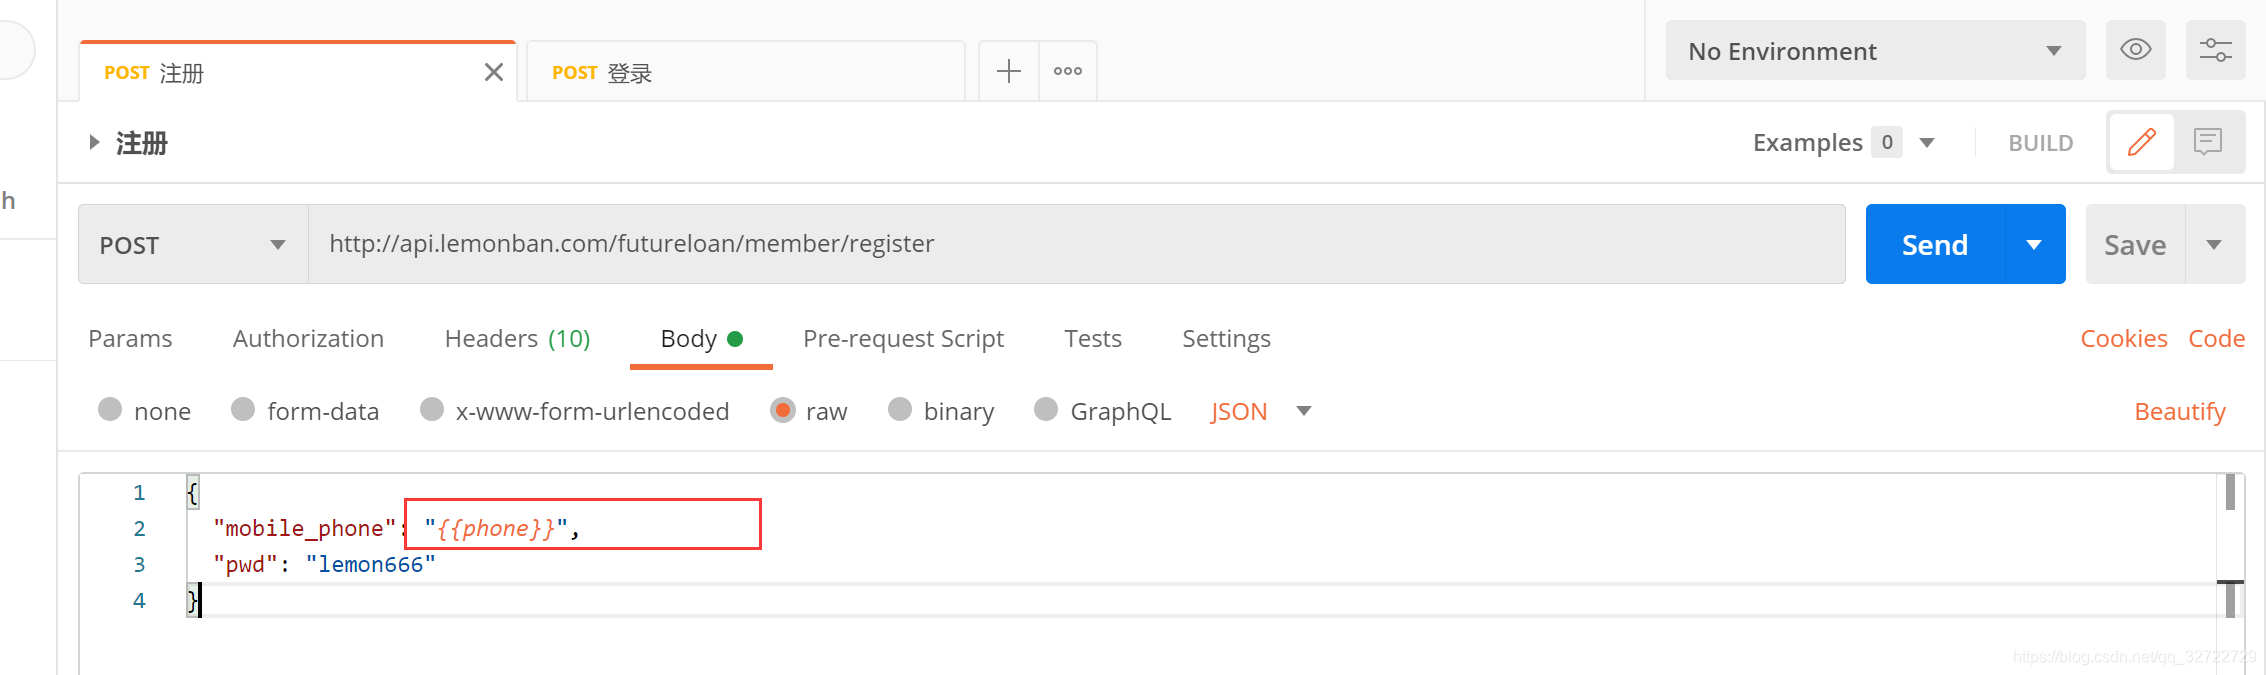Beautify the JSON body
Viewport: 2266px width, 675px height.
click(x=2180, y=411)
